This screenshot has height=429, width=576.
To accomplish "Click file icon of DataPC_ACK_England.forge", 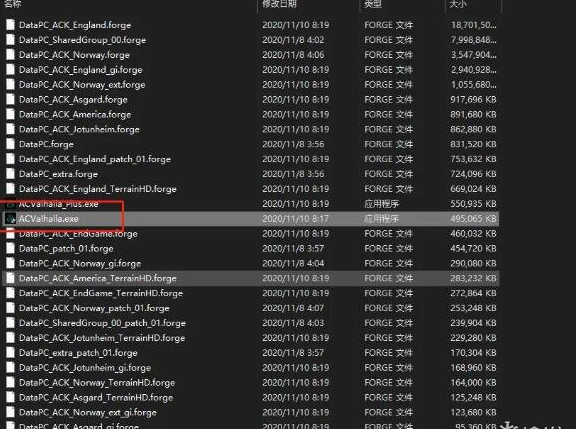I will click(x=11, y=25).
